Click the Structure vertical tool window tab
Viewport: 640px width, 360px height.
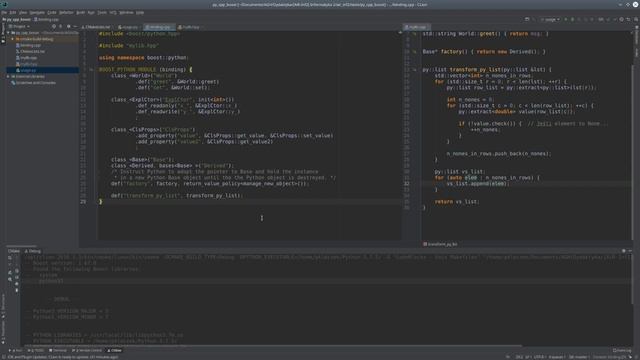click(3, 305)
